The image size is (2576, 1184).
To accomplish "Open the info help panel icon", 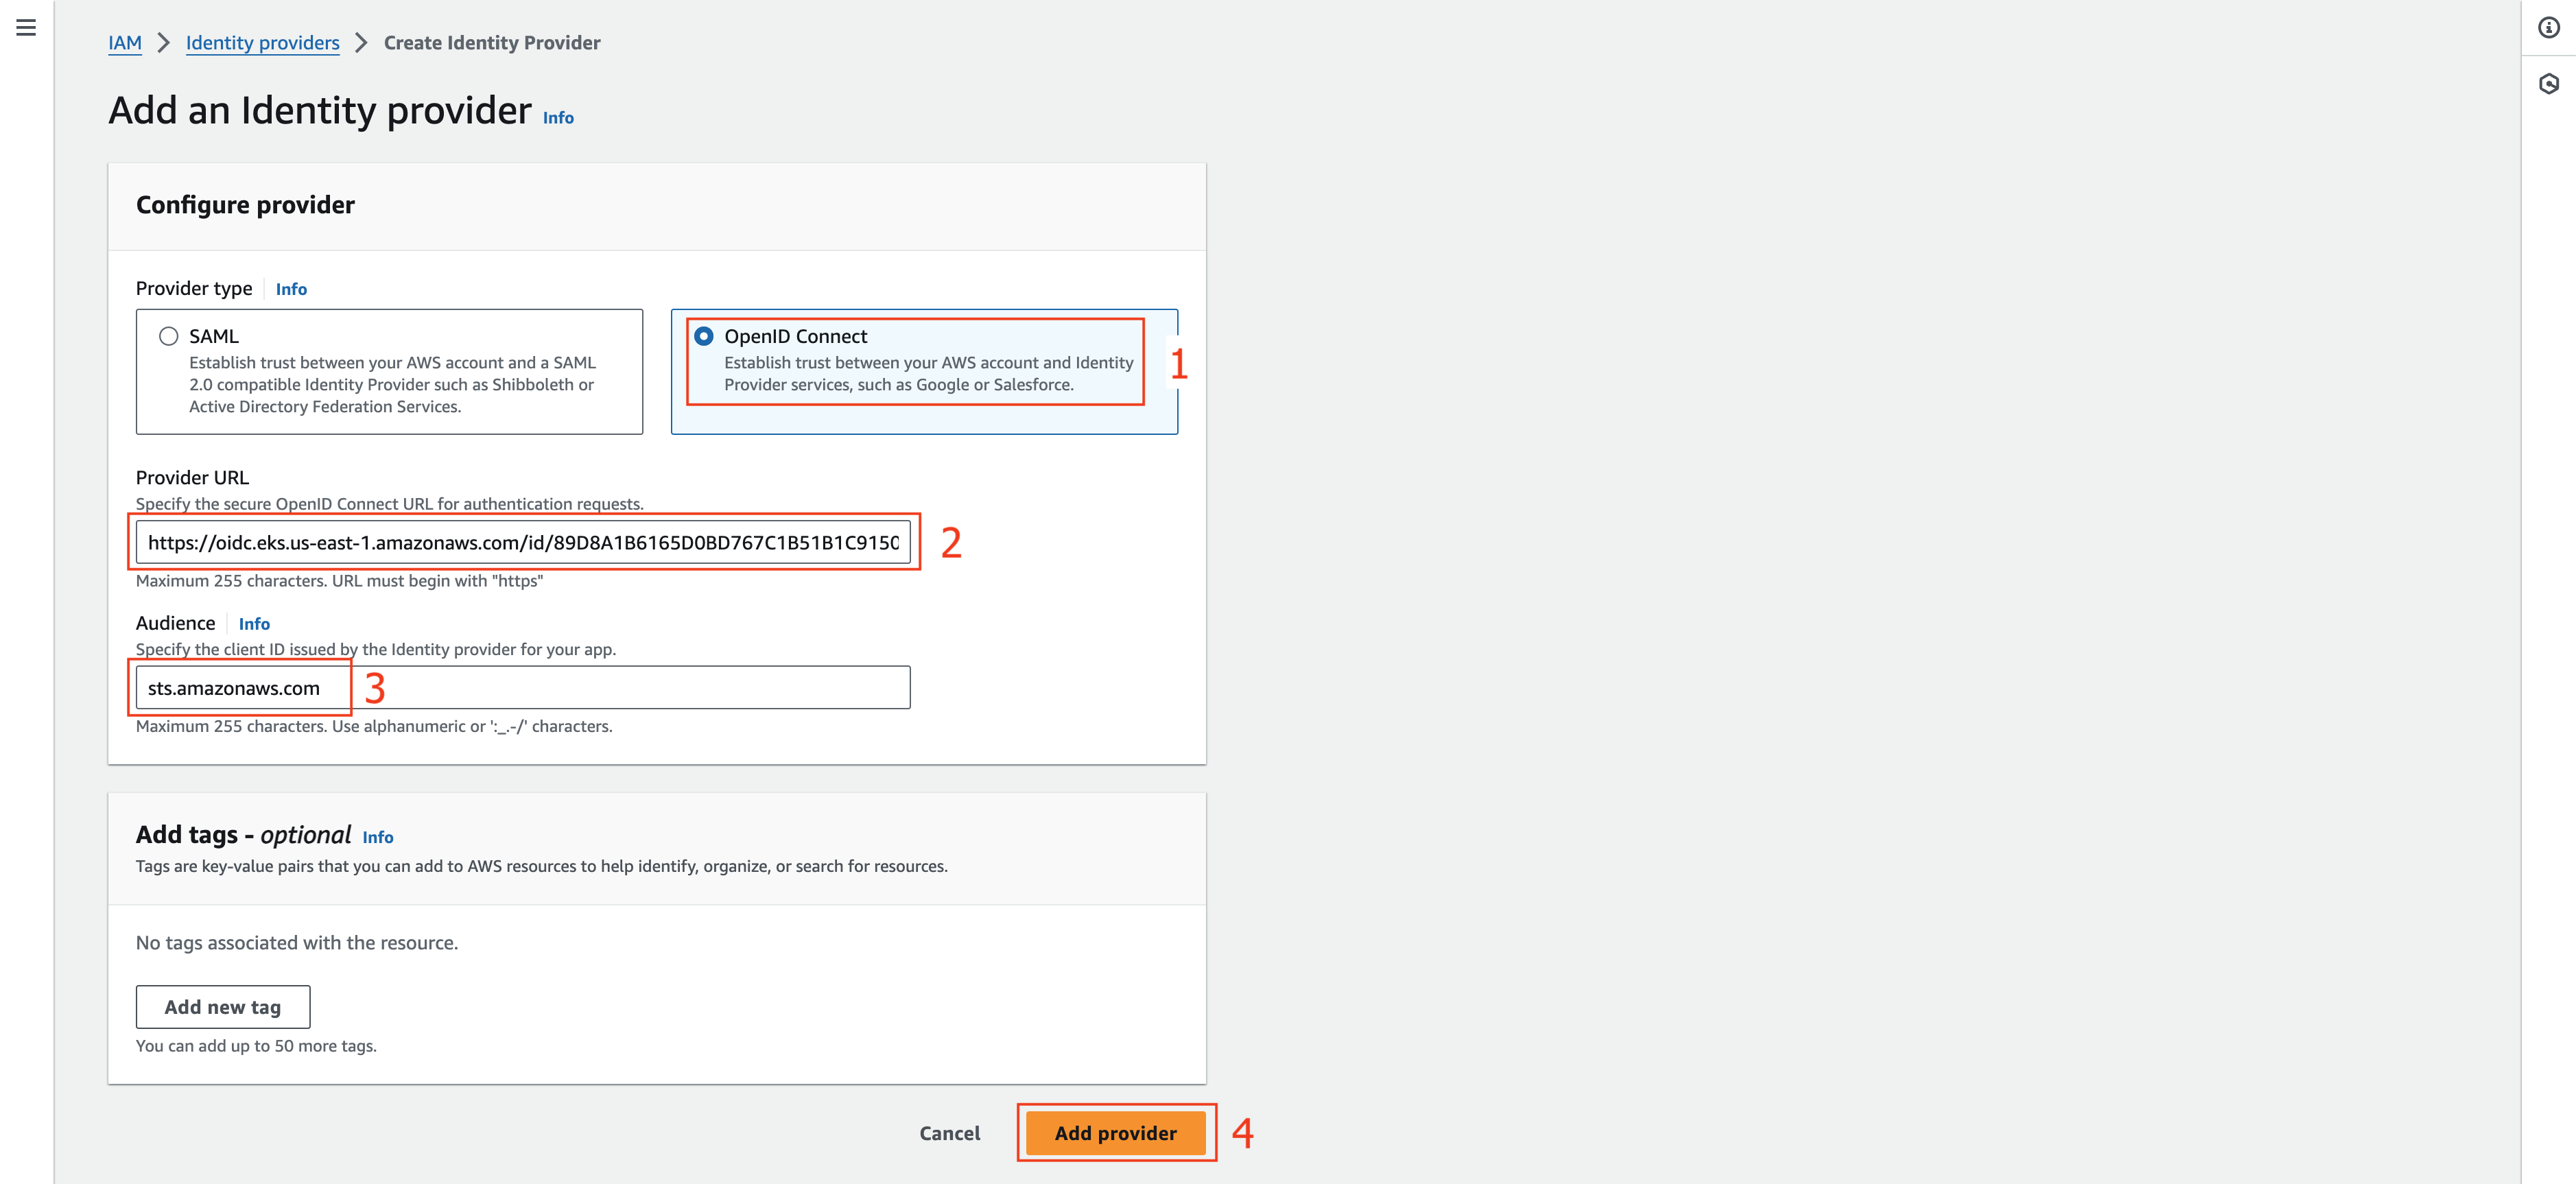I will 2548,28.
